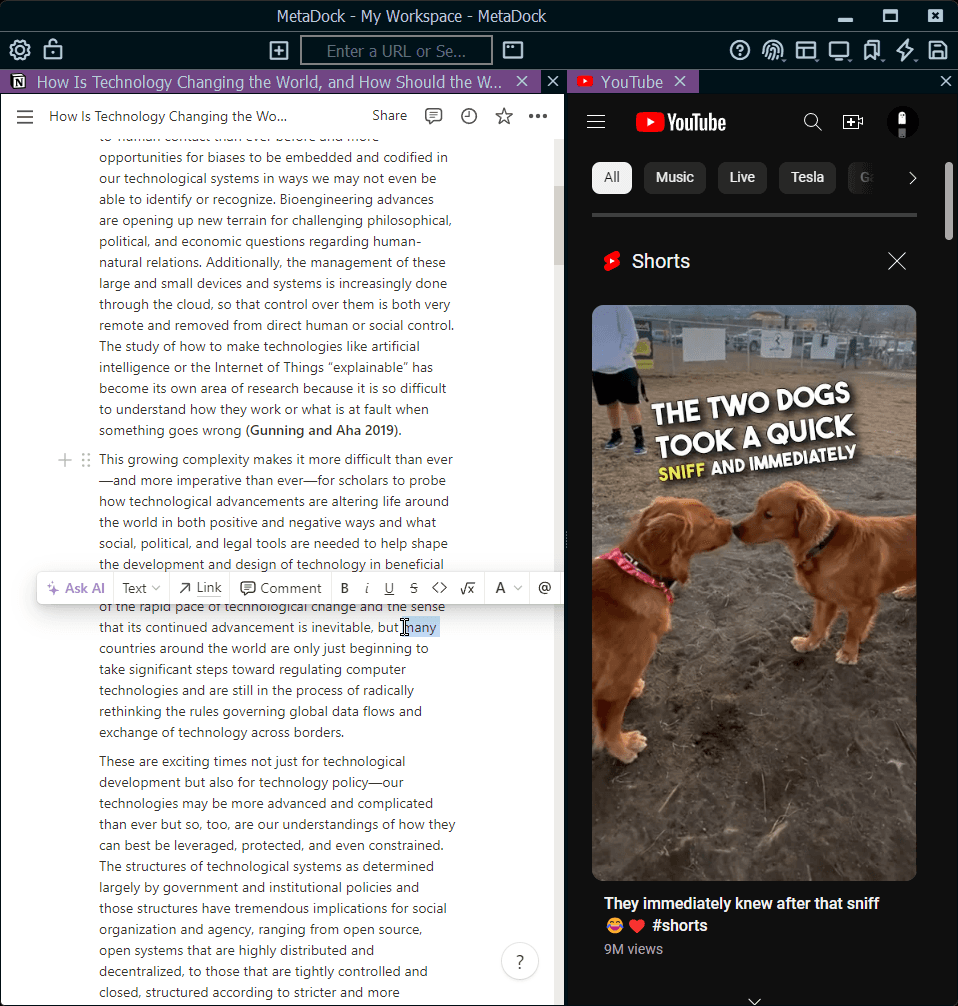
Task: Click the YouTube Create video icon
Action: [853, 122]
